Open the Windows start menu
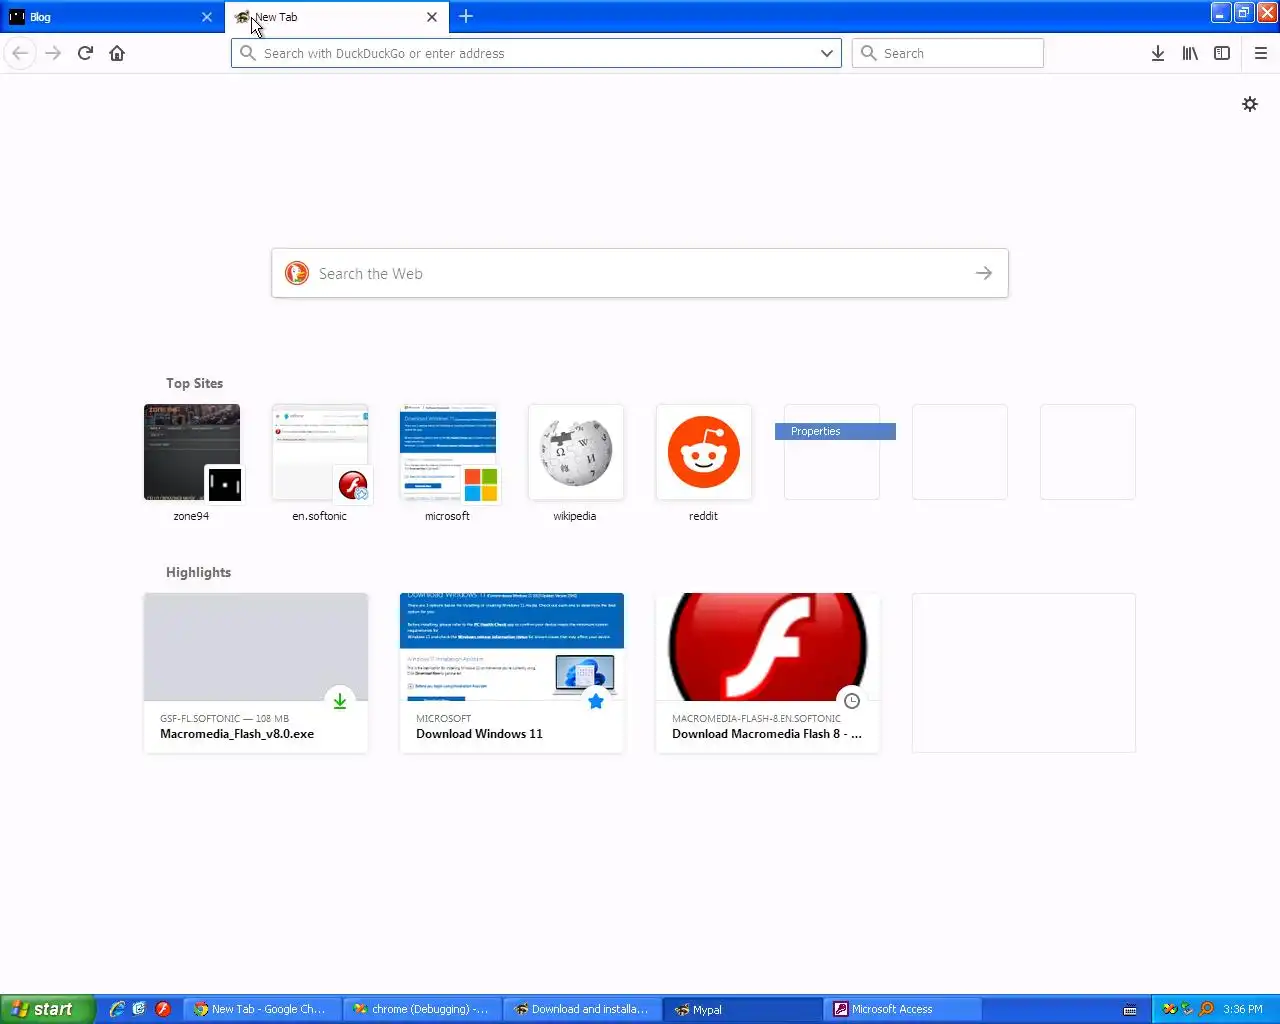The image size is (1280, 1024). pyautogui.click(x=47, y=1009)
